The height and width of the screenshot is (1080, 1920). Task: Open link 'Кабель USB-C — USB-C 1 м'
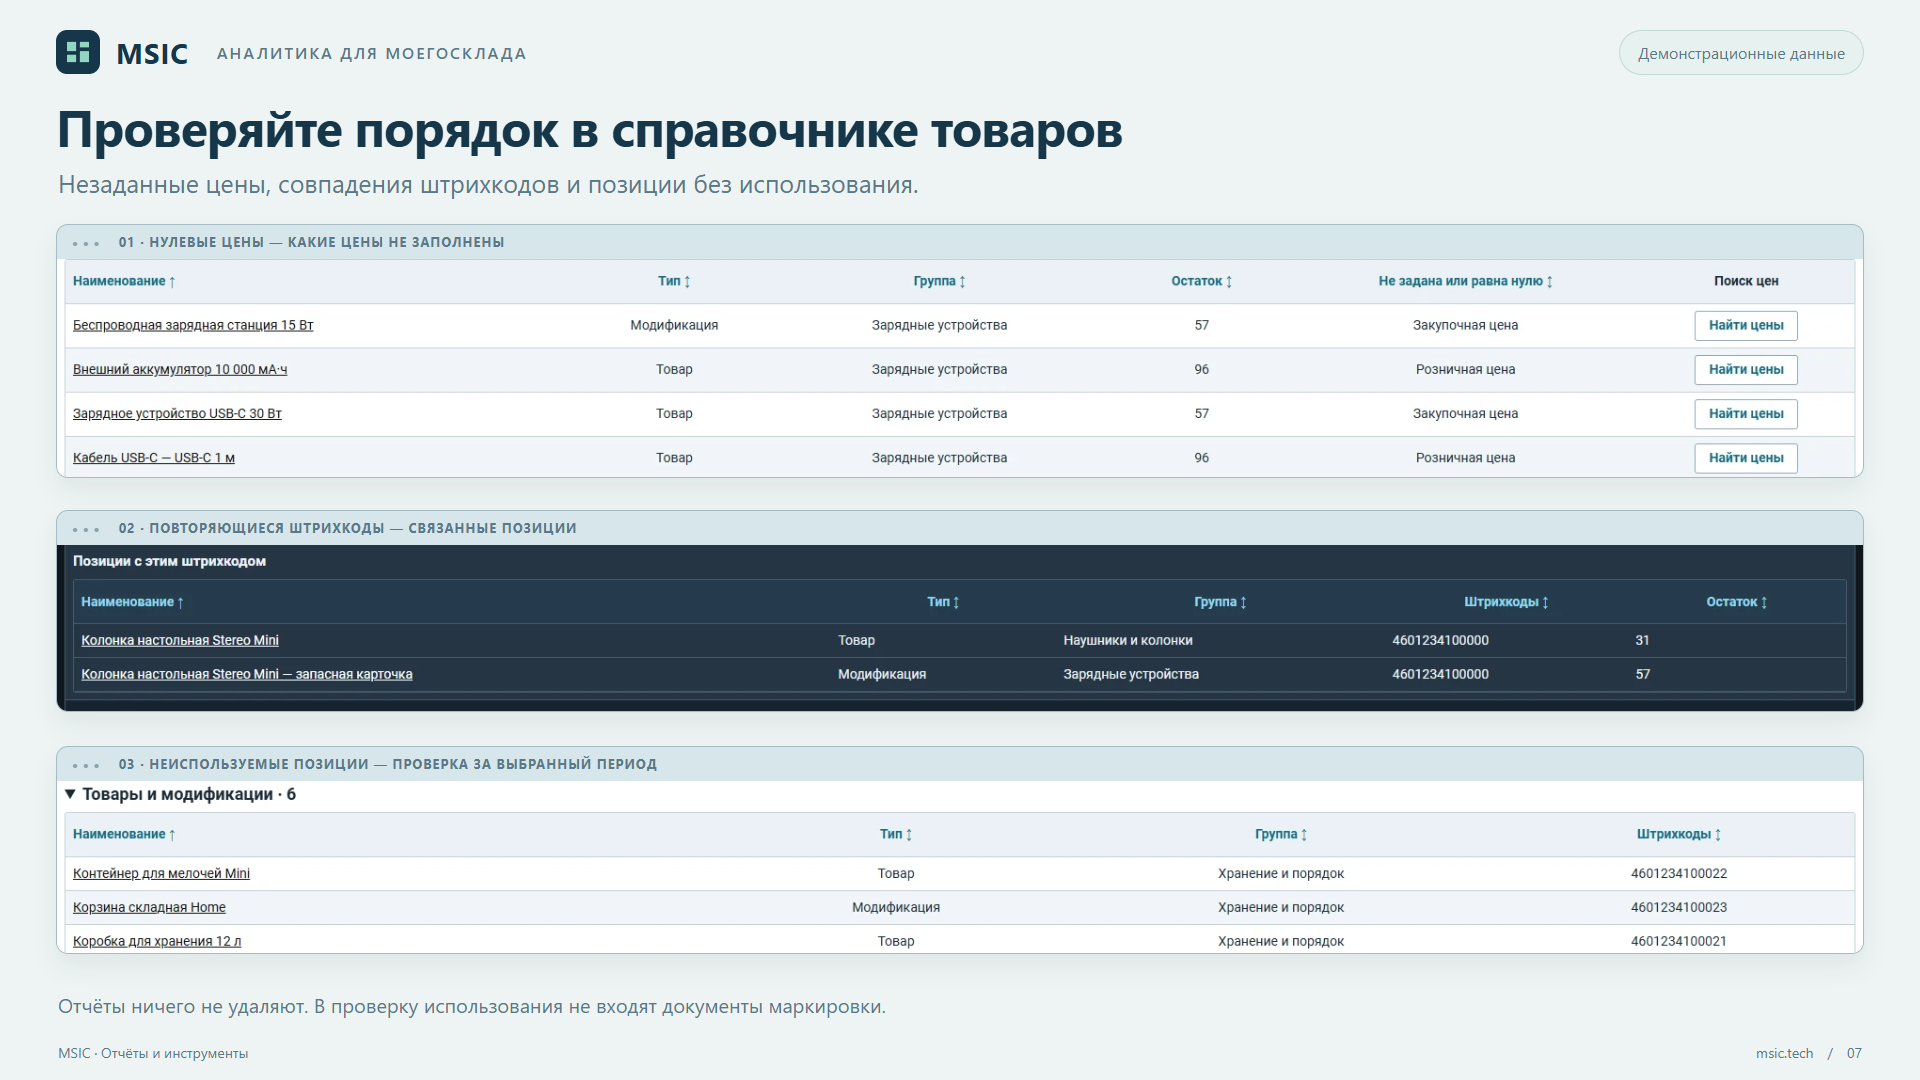tap(154, 457)
